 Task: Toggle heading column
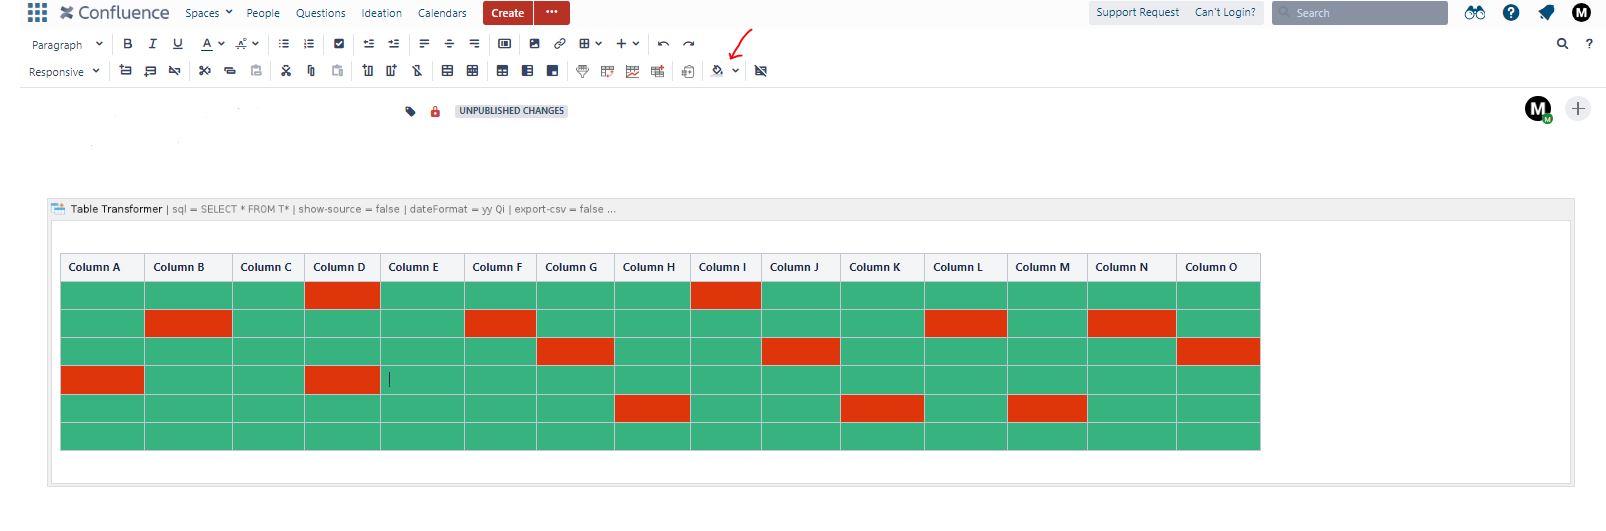tap(527, 71)
